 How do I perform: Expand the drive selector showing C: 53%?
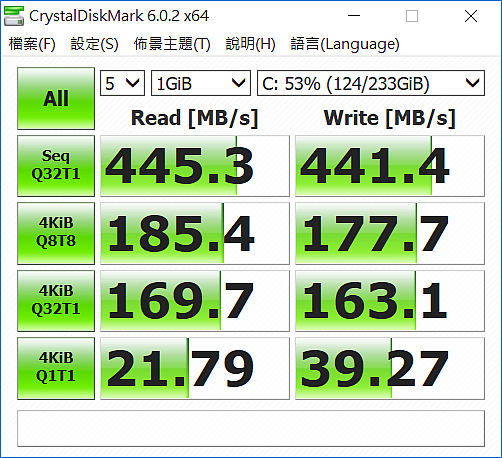371,83
